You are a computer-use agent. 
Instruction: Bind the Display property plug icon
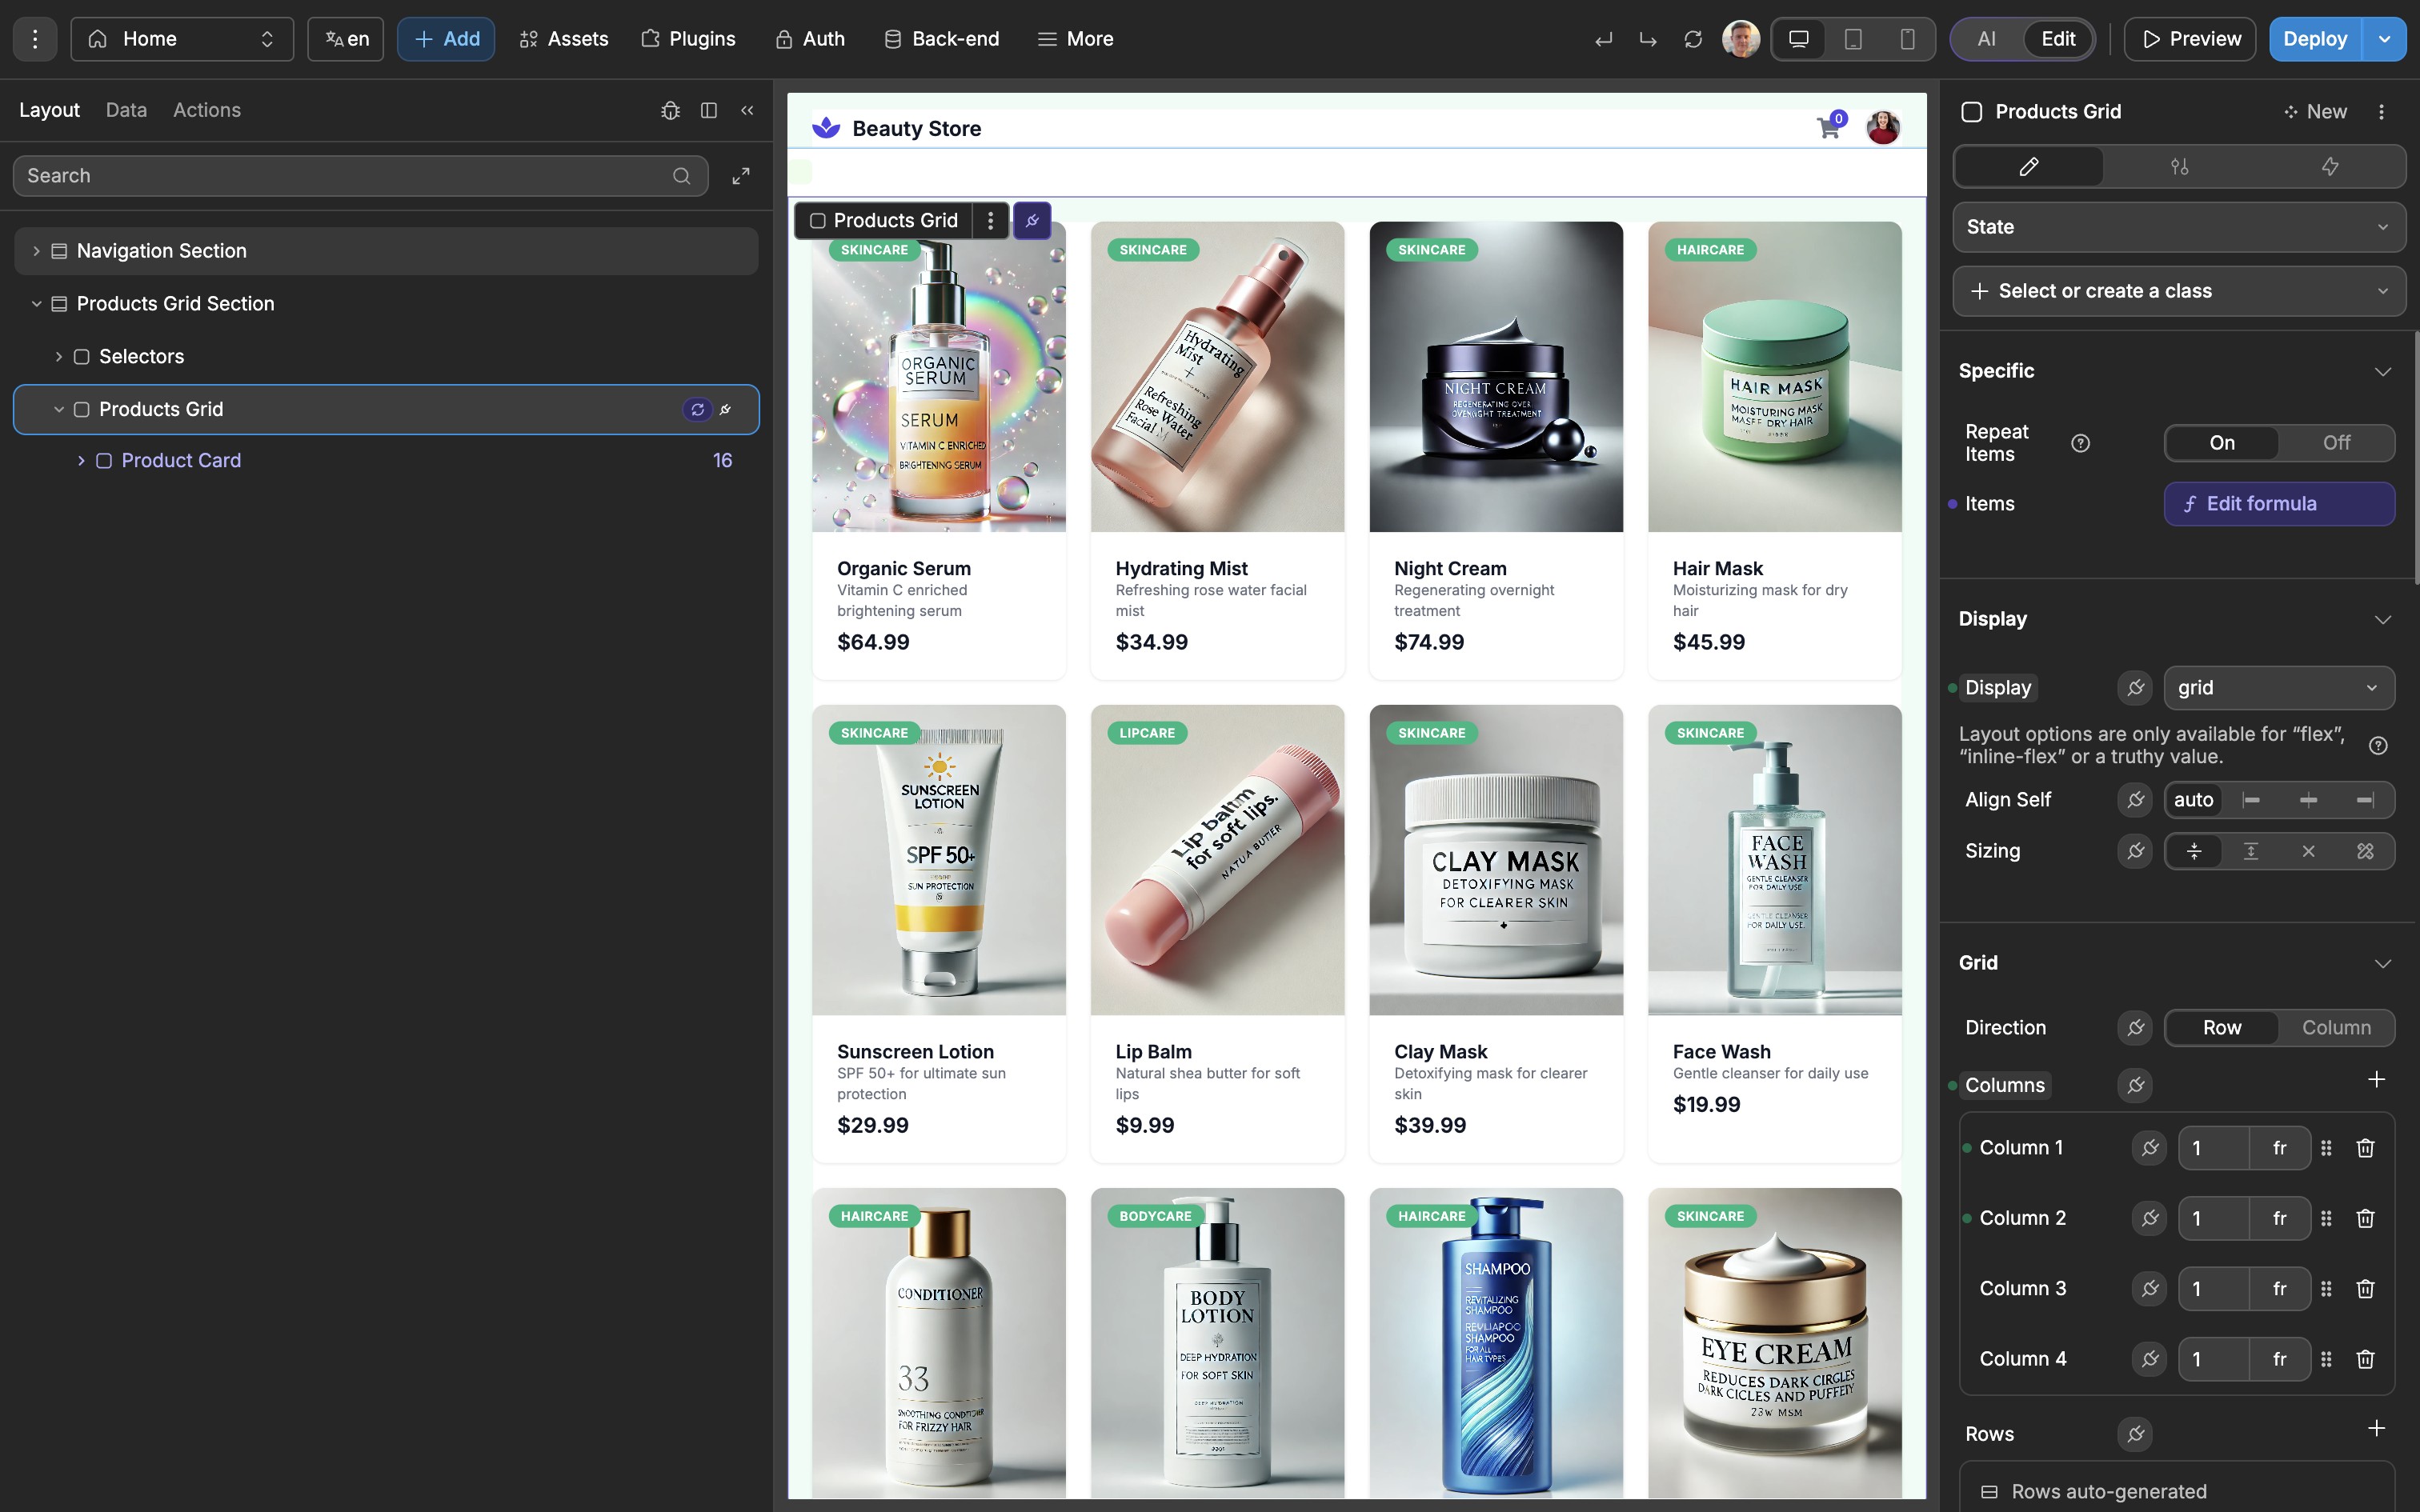pyautogui.click(x=2135, y=688)
